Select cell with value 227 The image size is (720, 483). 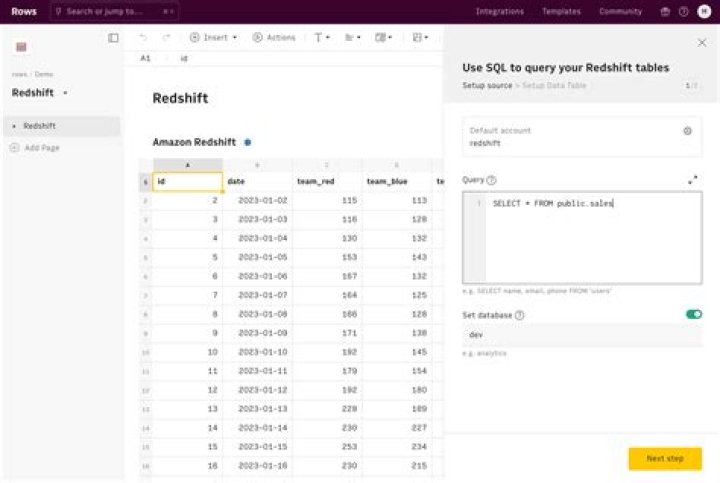click(397, 428)
